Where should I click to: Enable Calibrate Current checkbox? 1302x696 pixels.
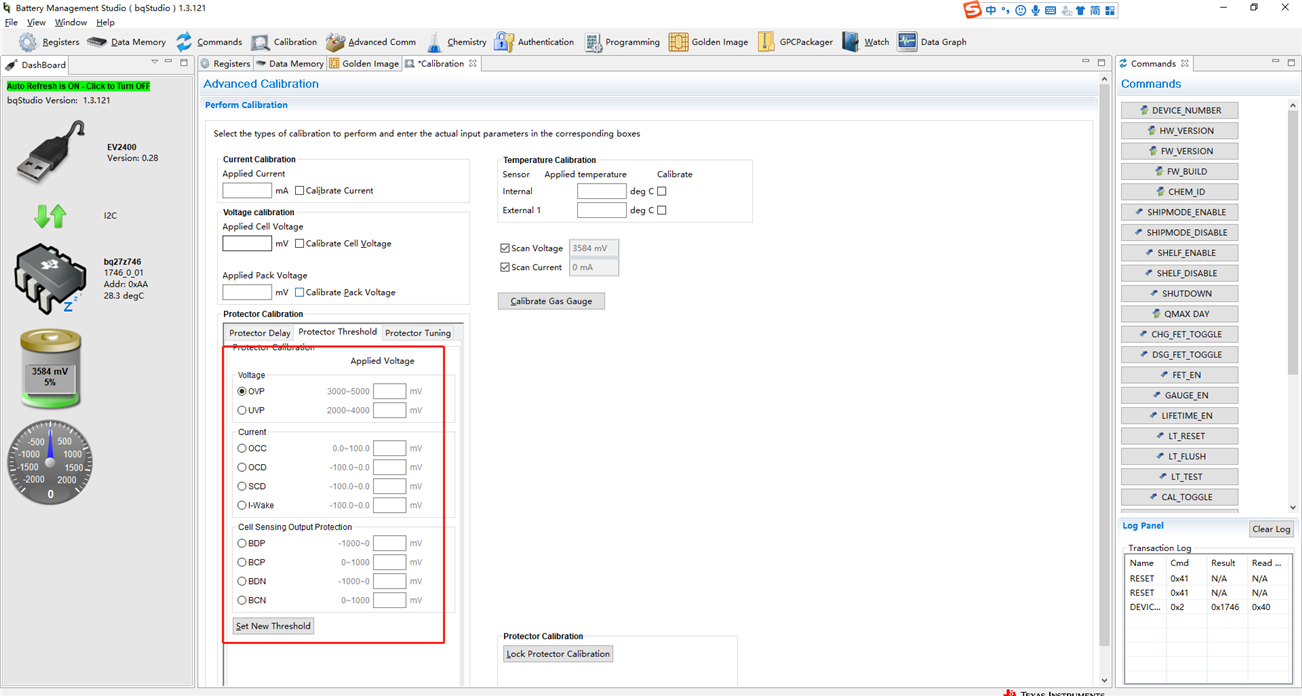(x=300, y=191)
